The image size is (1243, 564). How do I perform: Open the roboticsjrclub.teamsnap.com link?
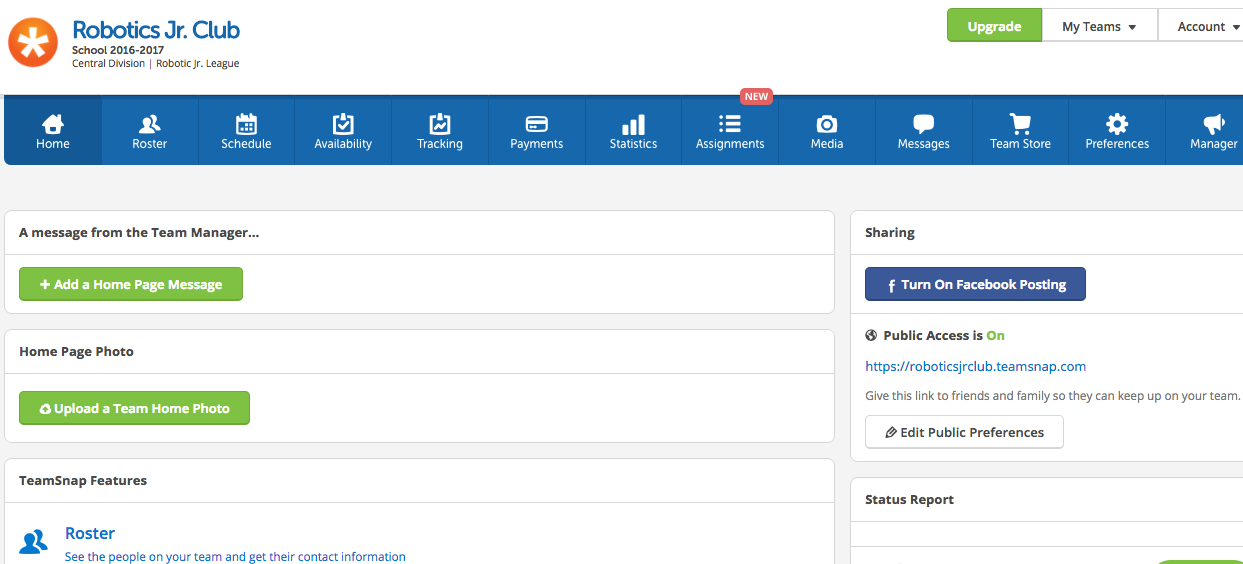point(975,366)
